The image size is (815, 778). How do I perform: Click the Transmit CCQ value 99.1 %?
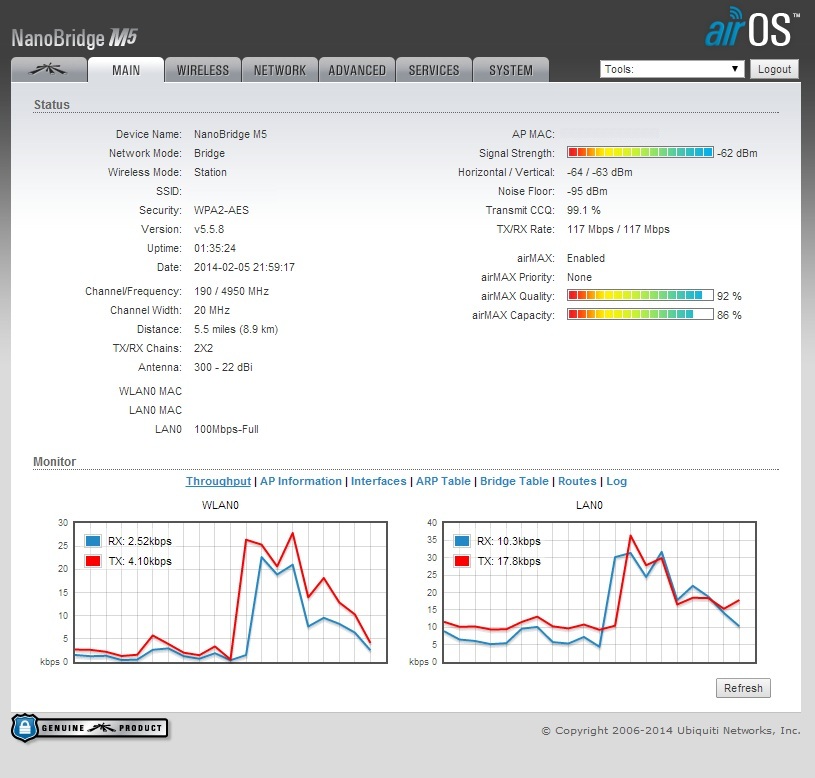pyautogui.click(x=583, y=210)
